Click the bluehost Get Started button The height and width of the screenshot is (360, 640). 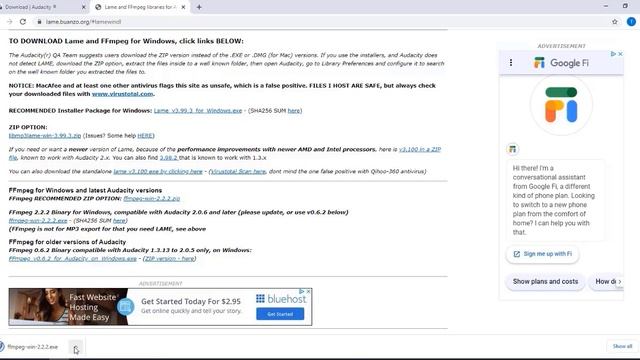tap(280, 314)
